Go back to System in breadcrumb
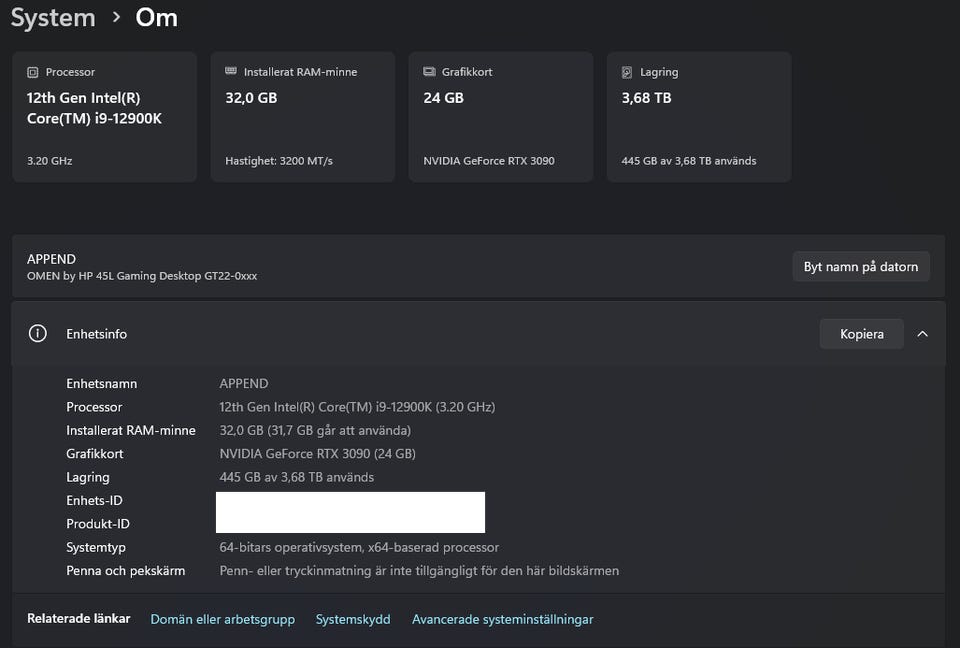The width and height of the screenshot is (960, 648). (53, 18)
